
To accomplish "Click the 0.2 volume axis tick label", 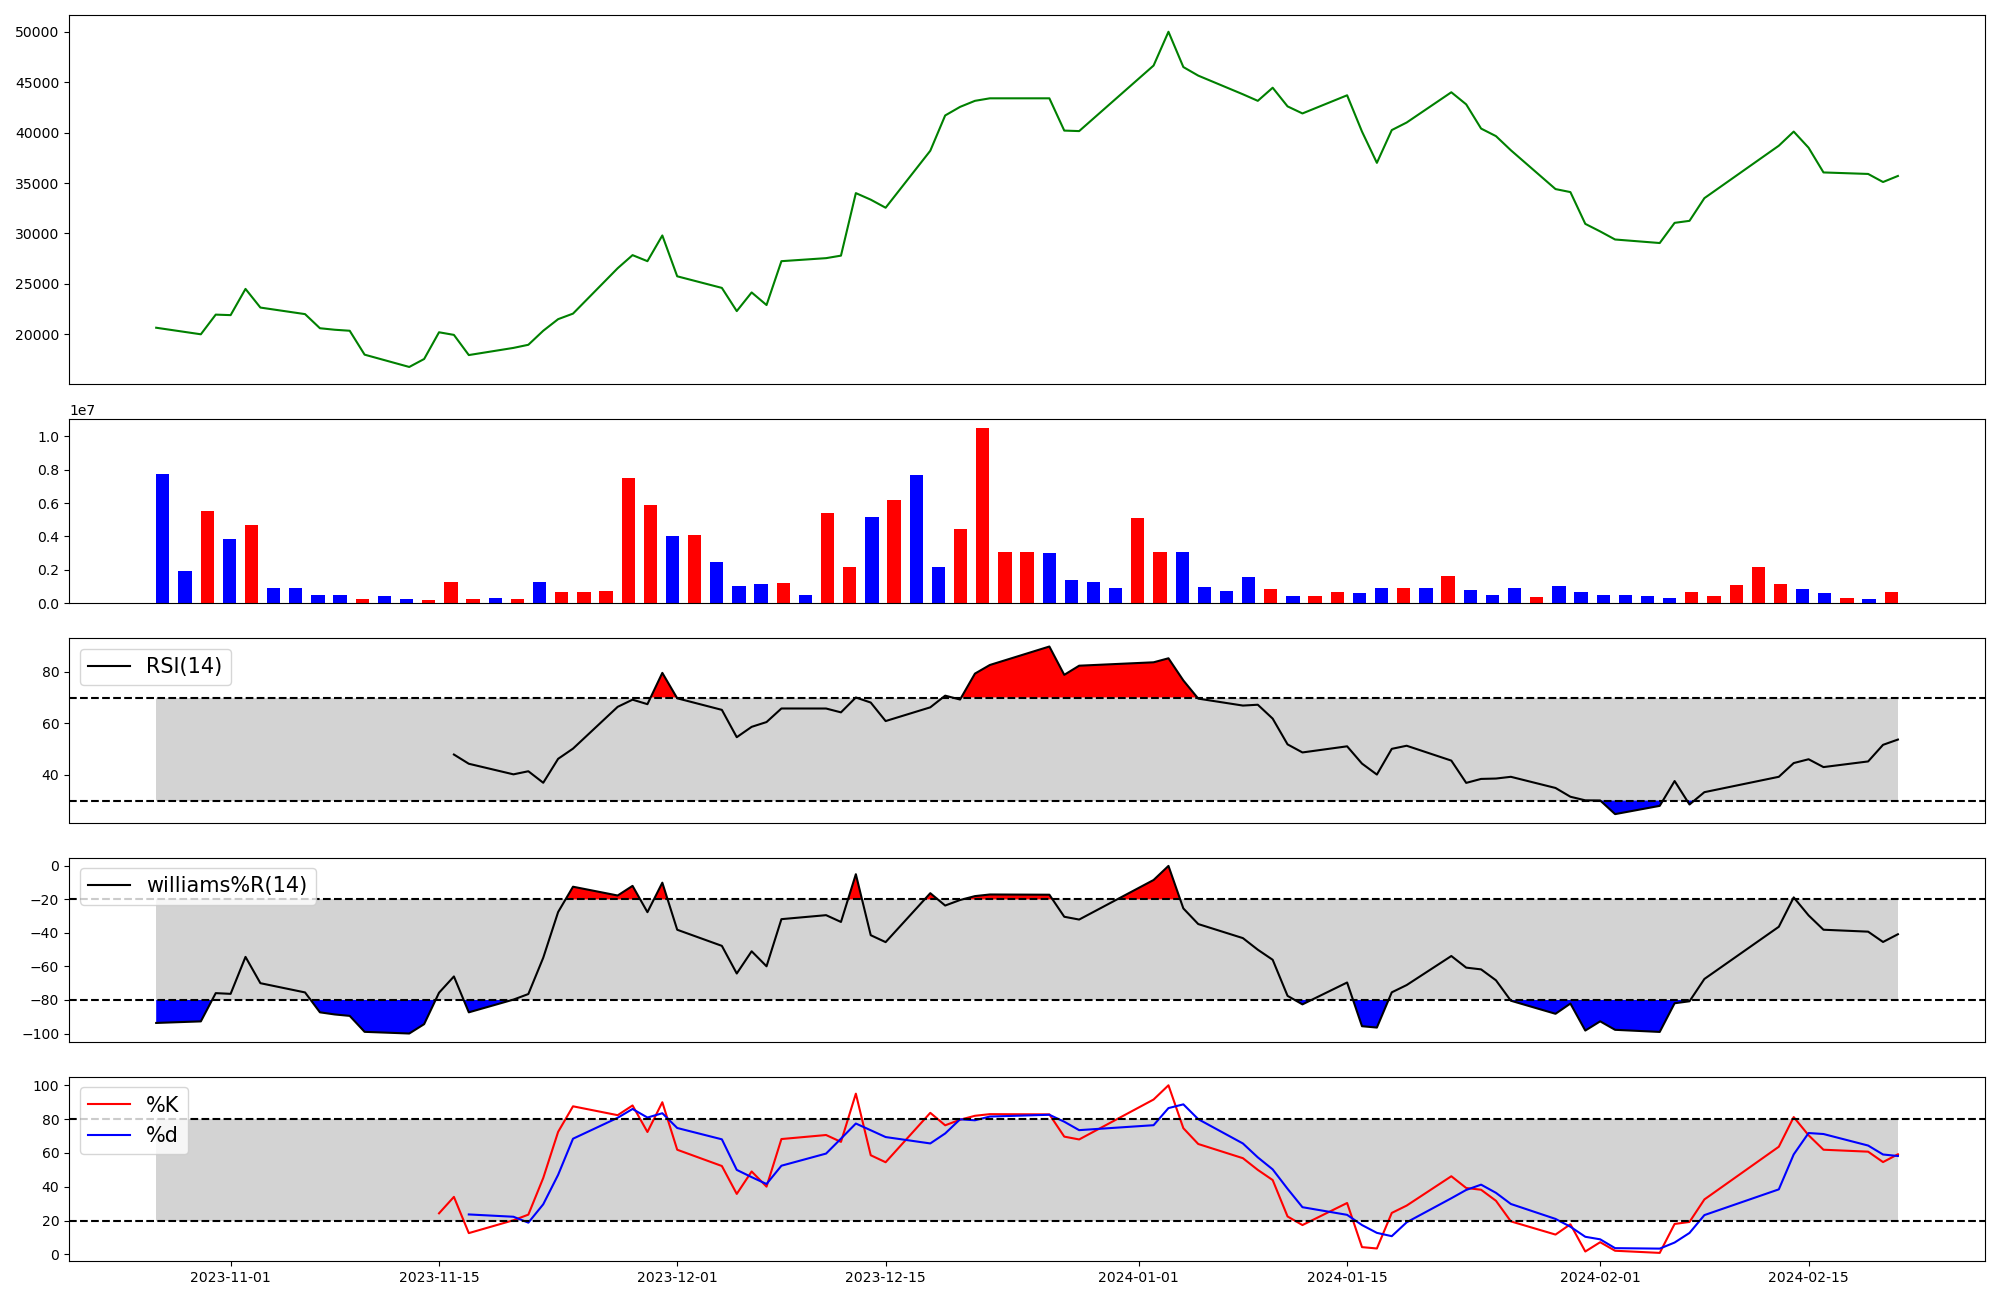I will [48, 571].
